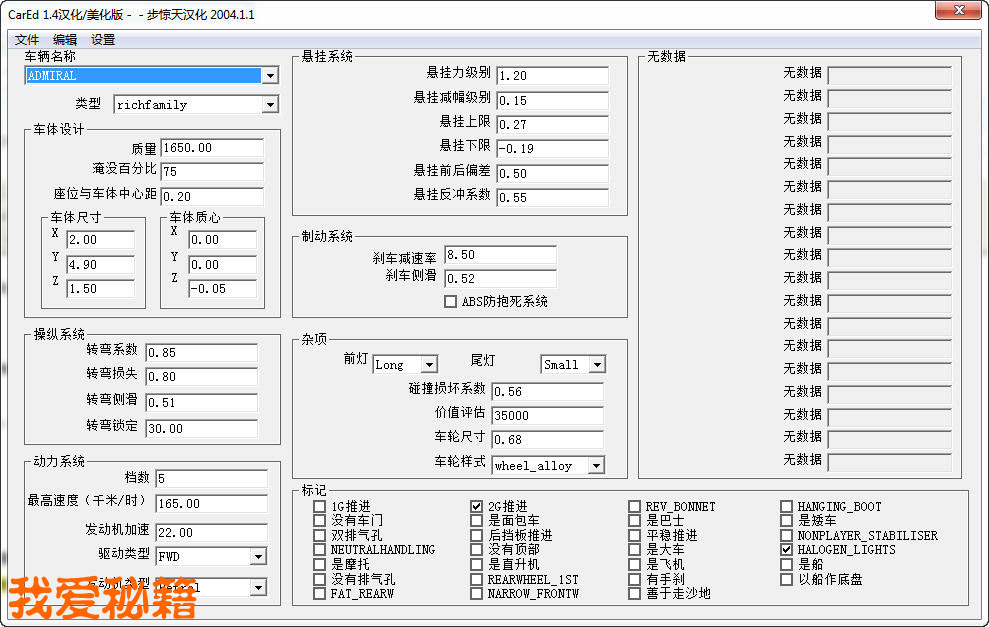The width and height of the screenshot is (989, 627).
Task: Expand the 车辆名称 ADMIRAL dropdown
Action: coord(269,76)
